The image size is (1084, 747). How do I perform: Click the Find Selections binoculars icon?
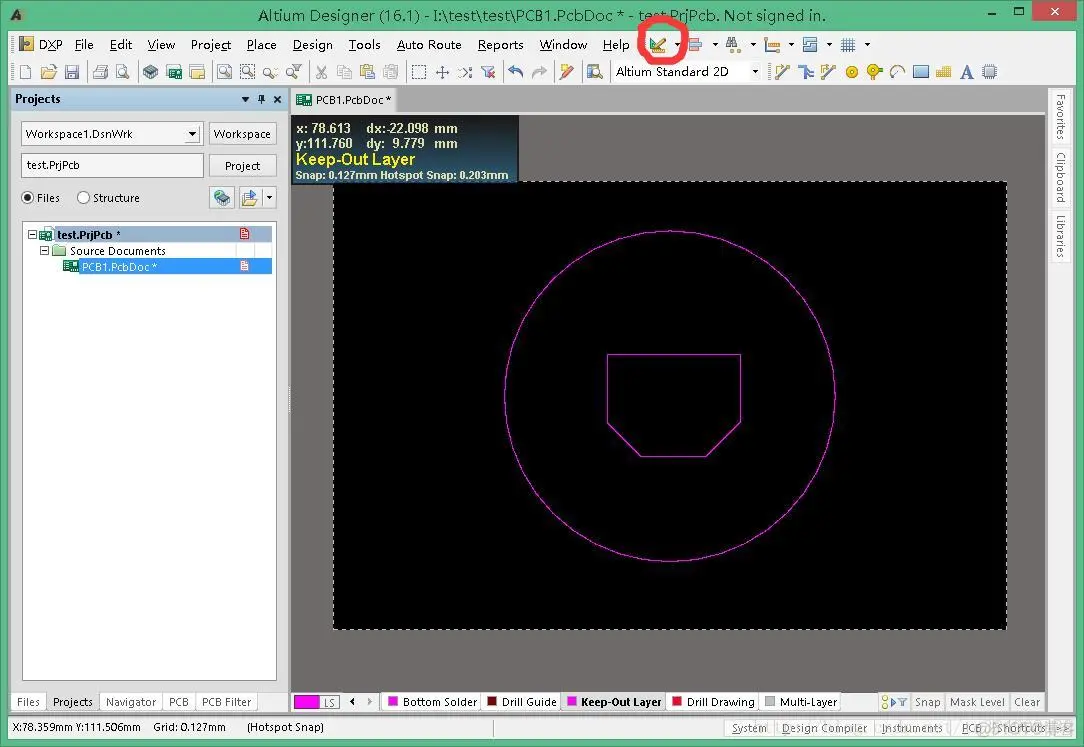(733, 45)
